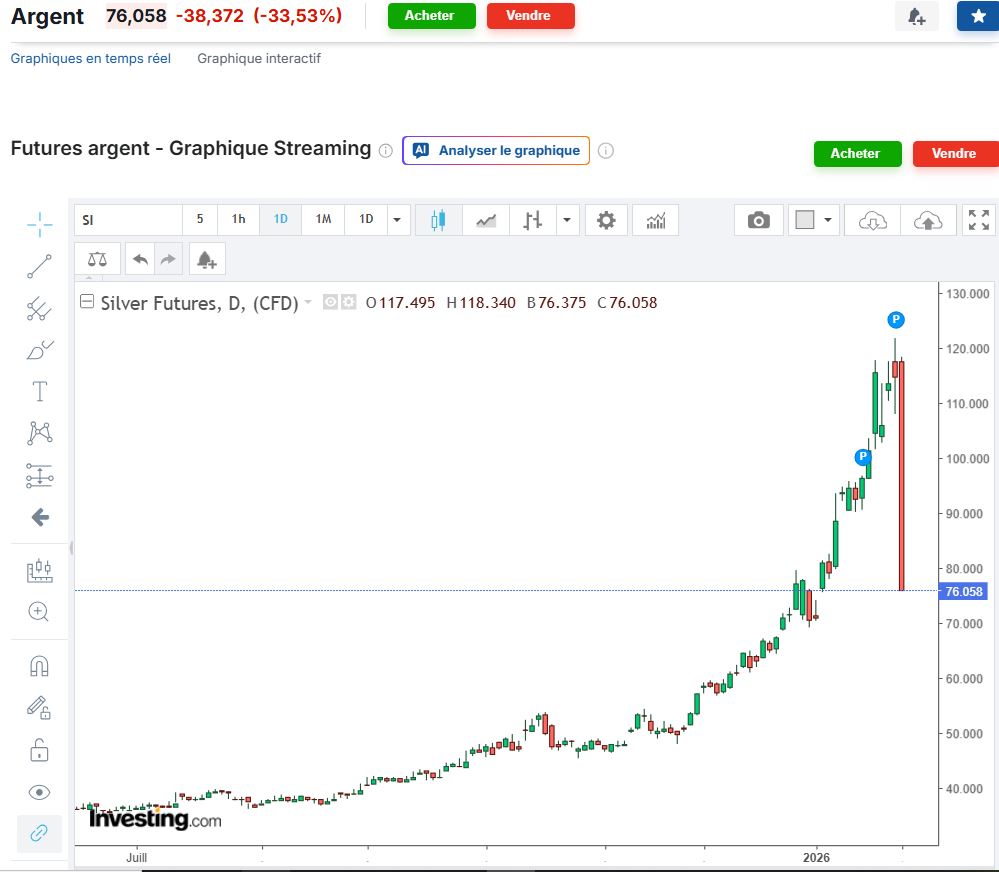Click the SI symbol input field
The image size is (999, 872).
click(128, 220)
